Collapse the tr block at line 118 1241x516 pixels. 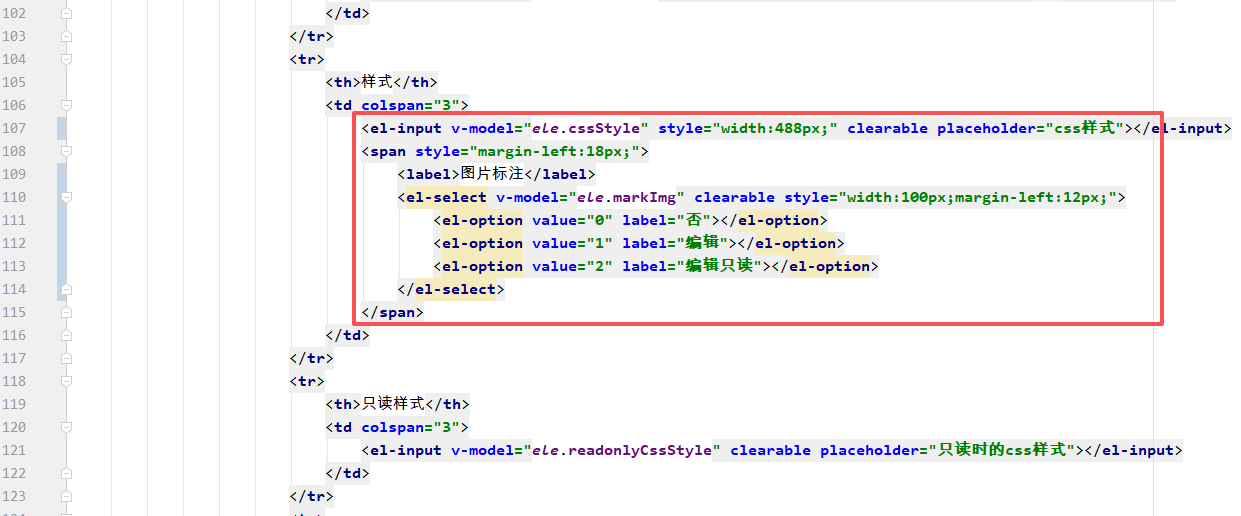click(x=67, y=381)
